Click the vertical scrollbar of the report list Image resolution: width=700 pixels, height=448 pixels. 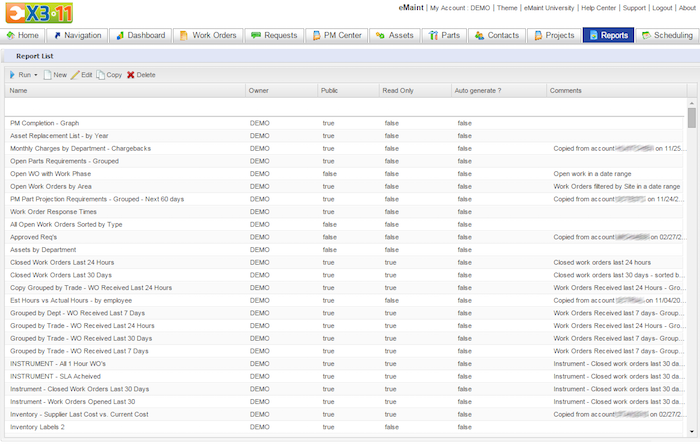coord(692,119)
